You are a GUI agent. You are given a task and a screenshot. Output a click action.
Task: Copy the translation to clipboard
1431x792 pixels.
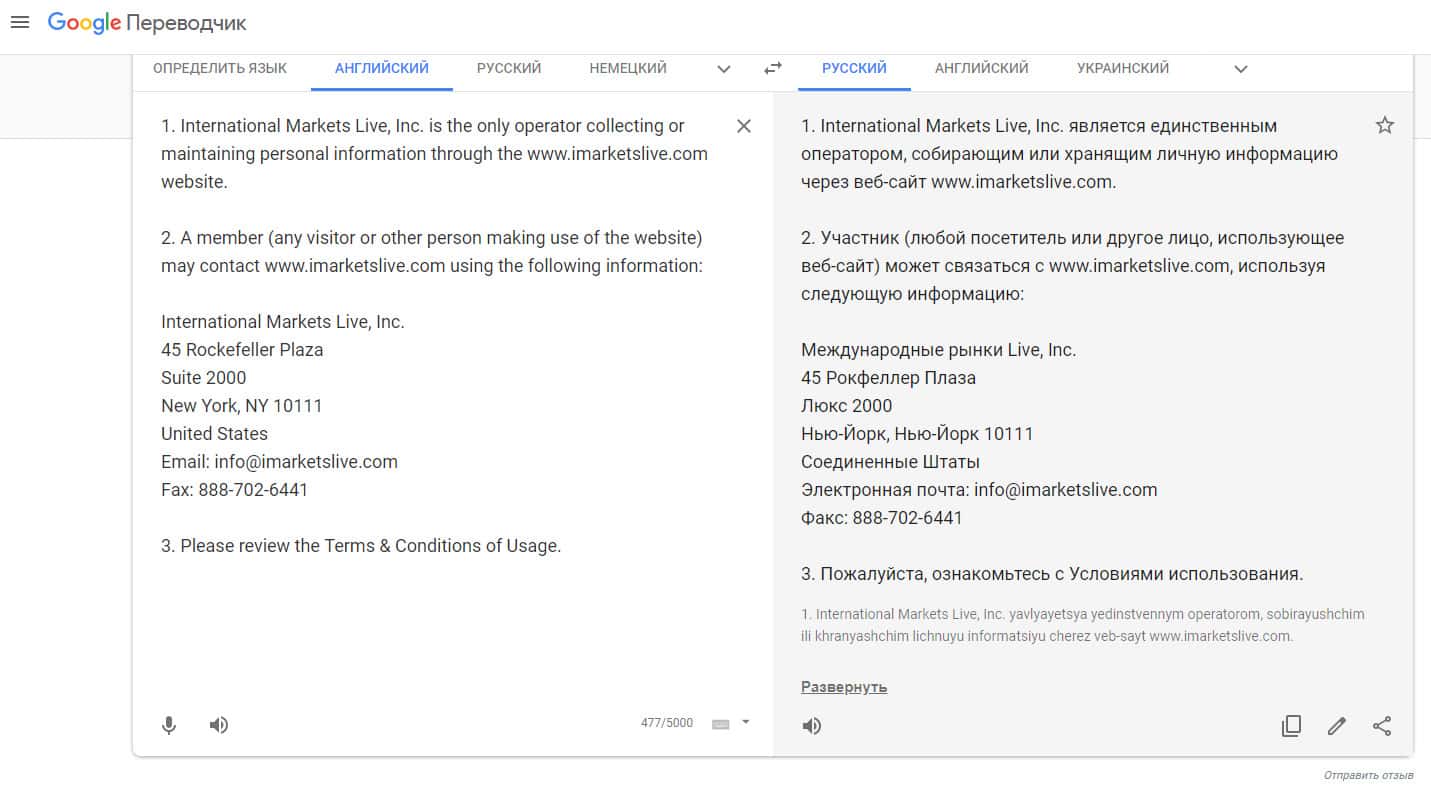coord(1291,726)
